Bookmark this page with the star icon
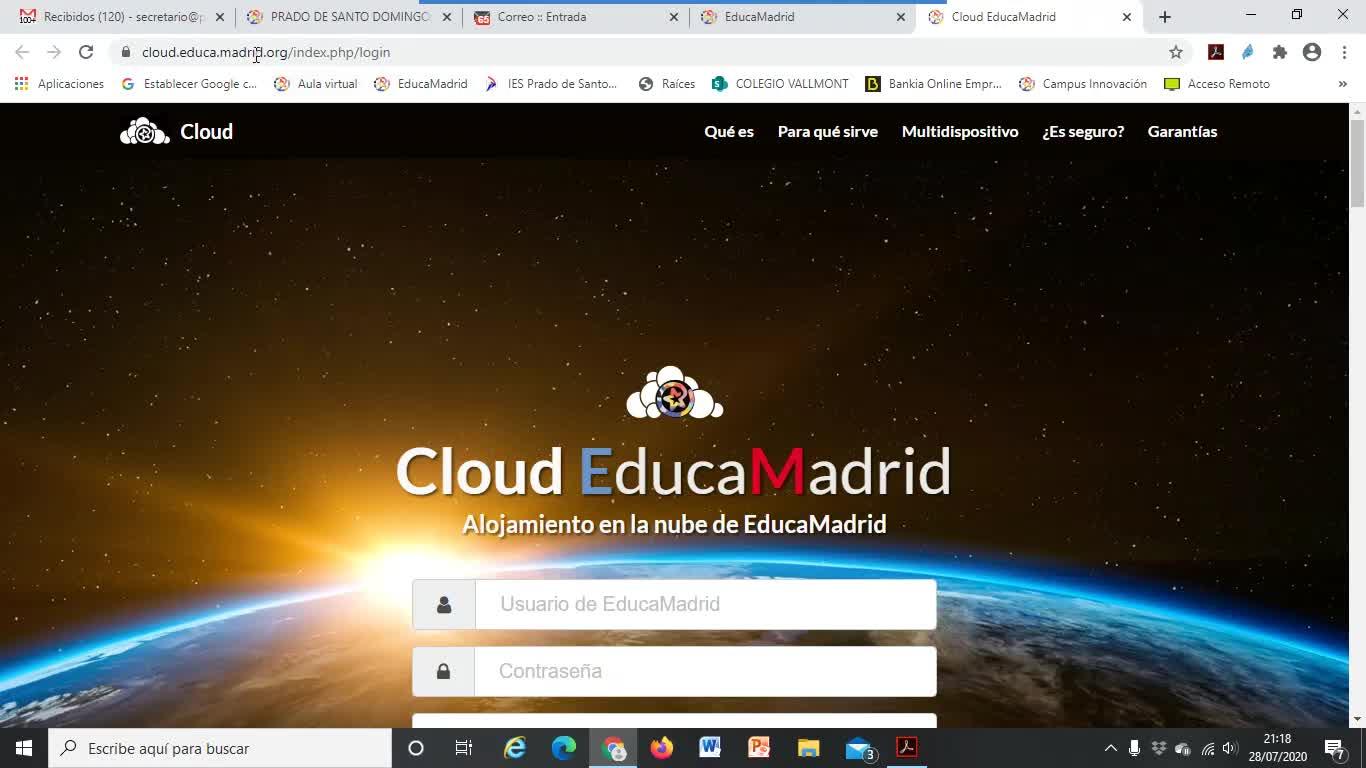The image size is (1366, 768). (x=1176, y=52)
